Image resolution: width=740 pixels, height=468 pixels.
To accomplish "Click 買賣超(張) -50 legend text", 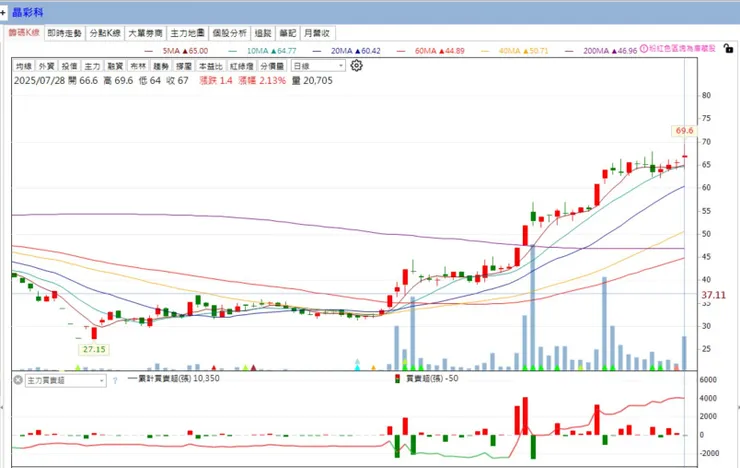I will point(432,378).
